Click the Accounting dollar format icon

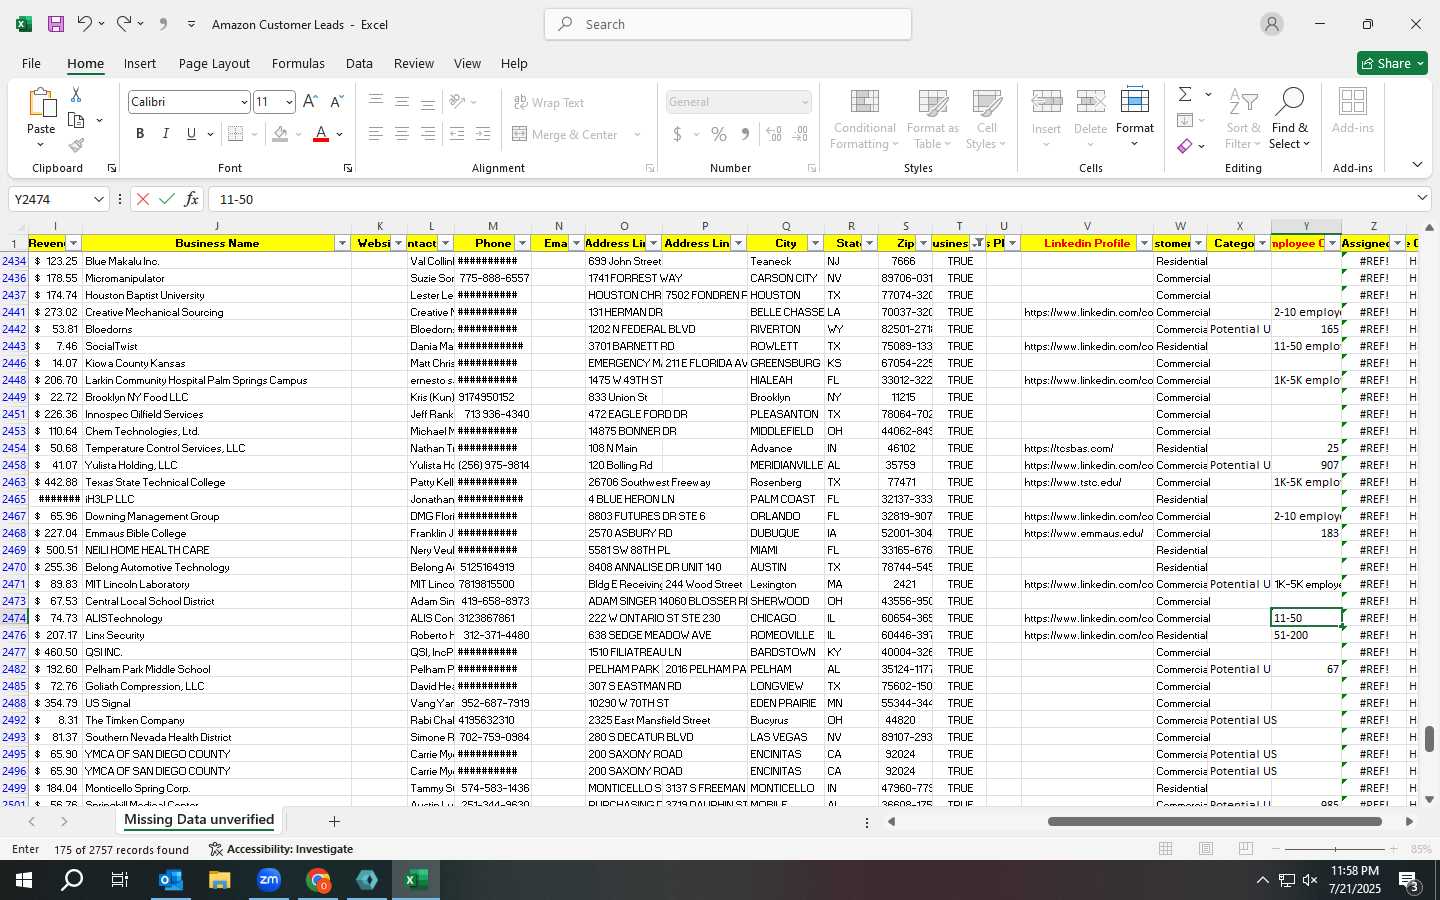tap(677, 134)
